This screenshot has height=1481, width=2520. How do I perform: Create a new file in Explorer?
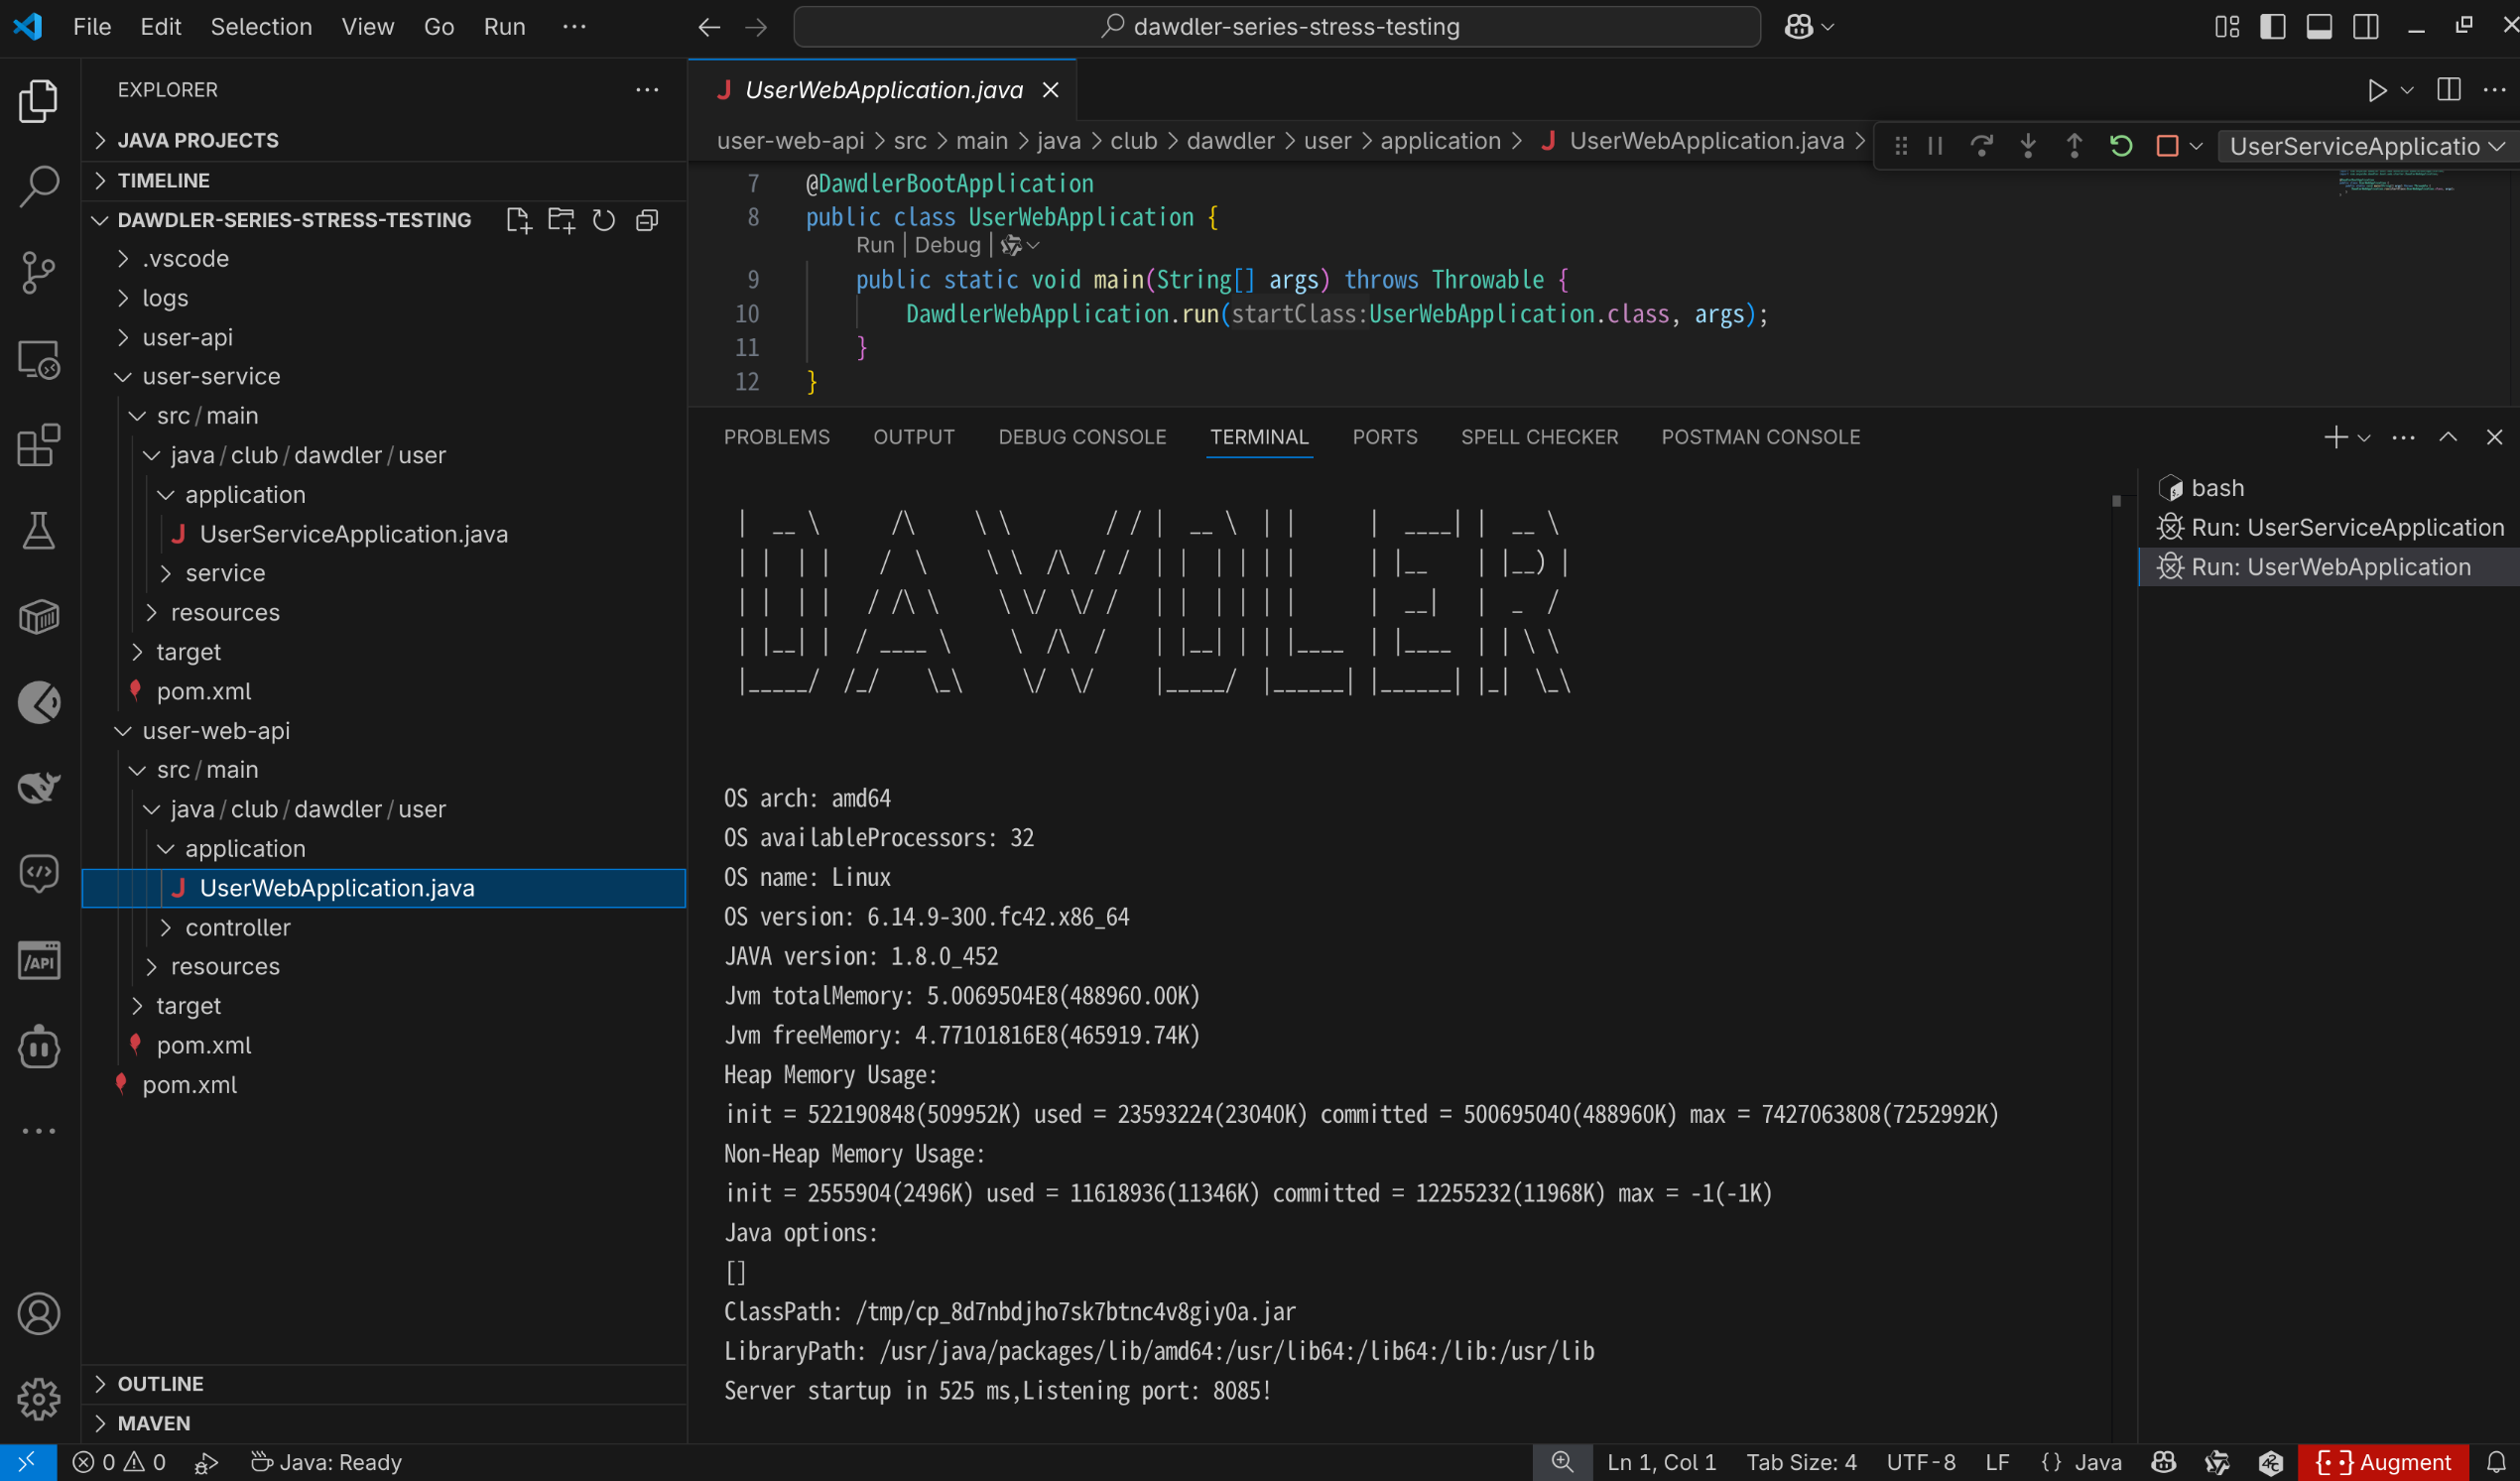(518, 220)
